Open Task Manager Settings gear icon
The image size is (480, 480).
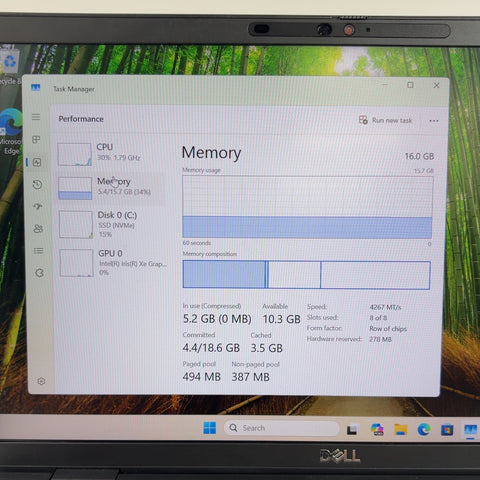(x=41, y=381)
